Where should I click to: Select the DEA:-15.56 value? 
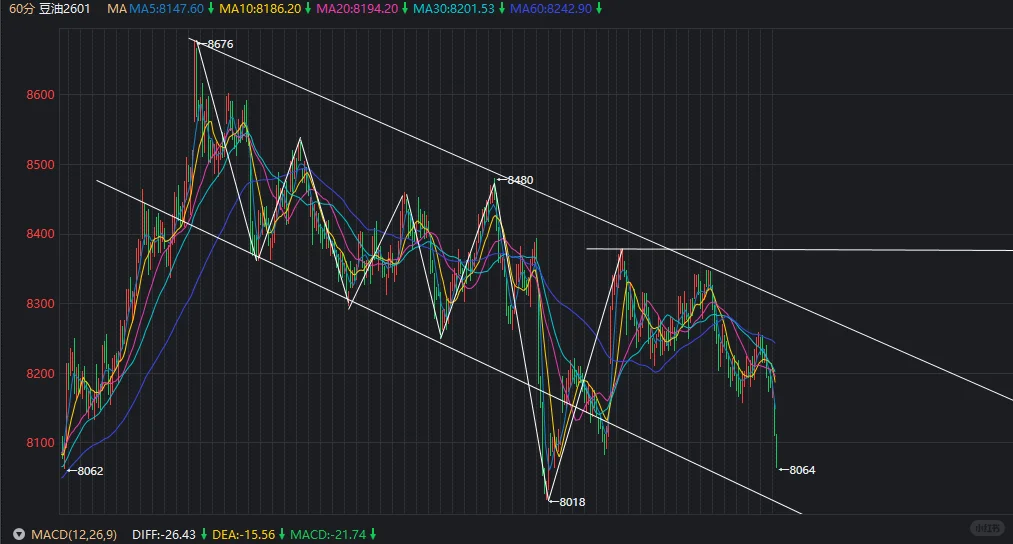244,534
